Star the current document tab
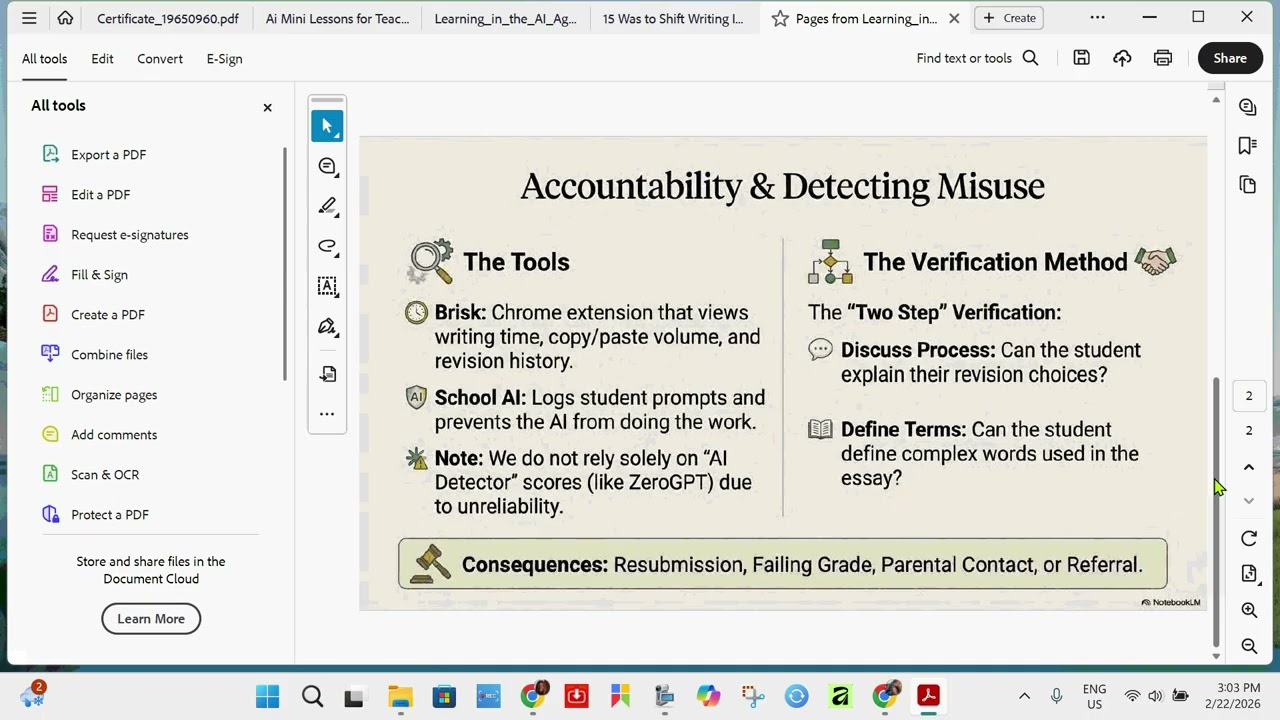This screenshot has height=720, width=1280. (x=780, y=18)
